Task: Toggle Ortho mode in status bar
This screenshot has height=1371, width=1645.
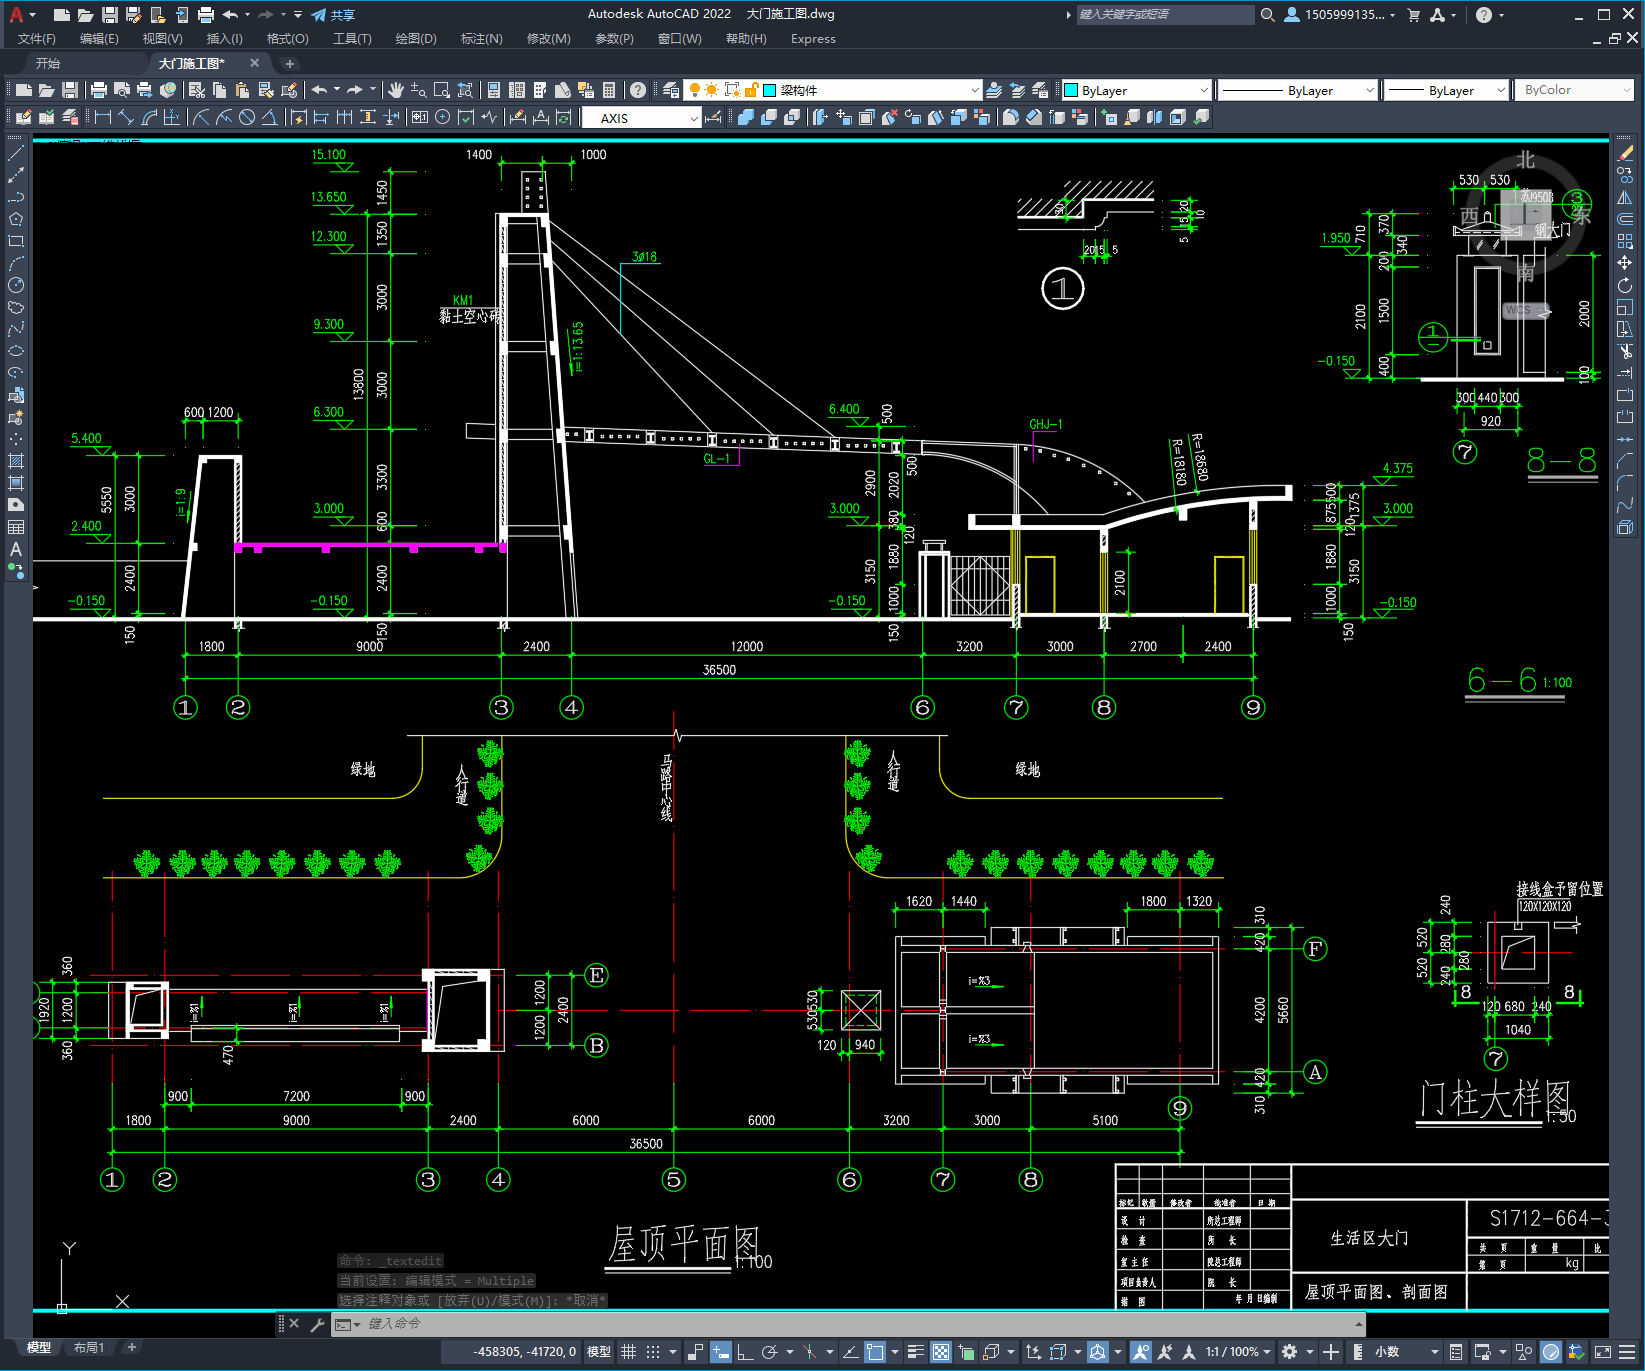Action: coord(745,1352)
